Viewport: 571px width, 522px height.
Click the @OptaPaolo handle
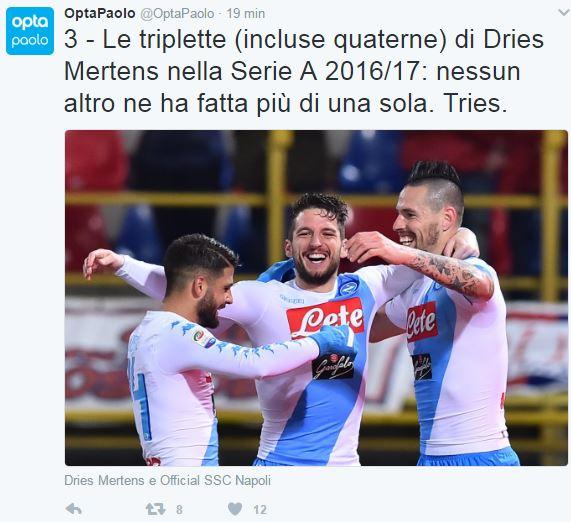(x=177, y=14)
